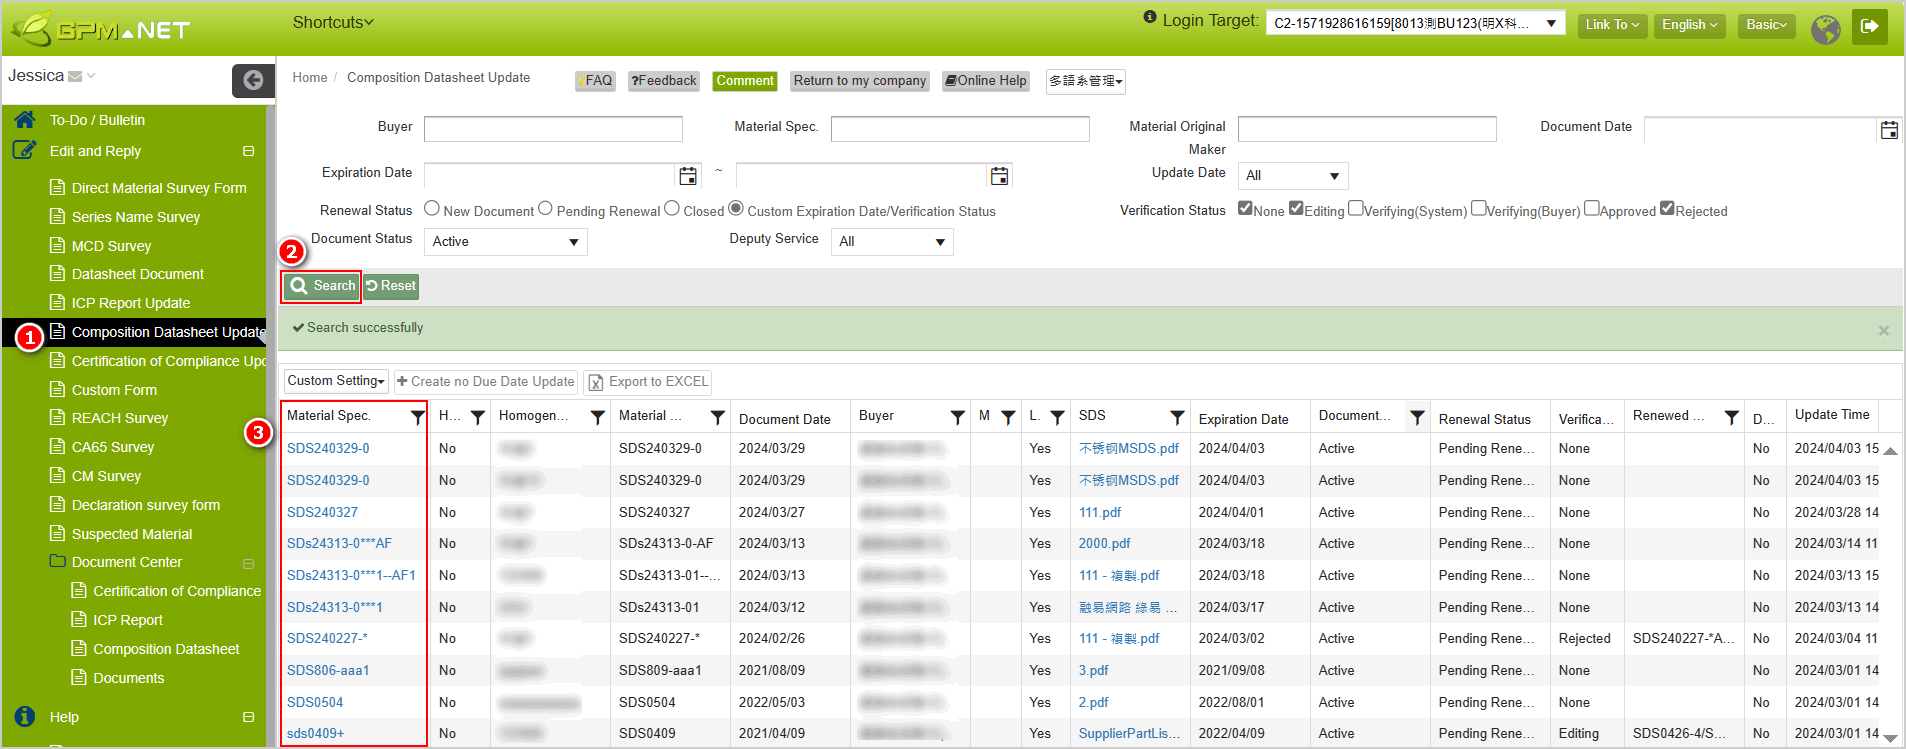This screenshot has width=1906, height=749.
Task: Filter the L. column
Action: (x=1057, y=418)
